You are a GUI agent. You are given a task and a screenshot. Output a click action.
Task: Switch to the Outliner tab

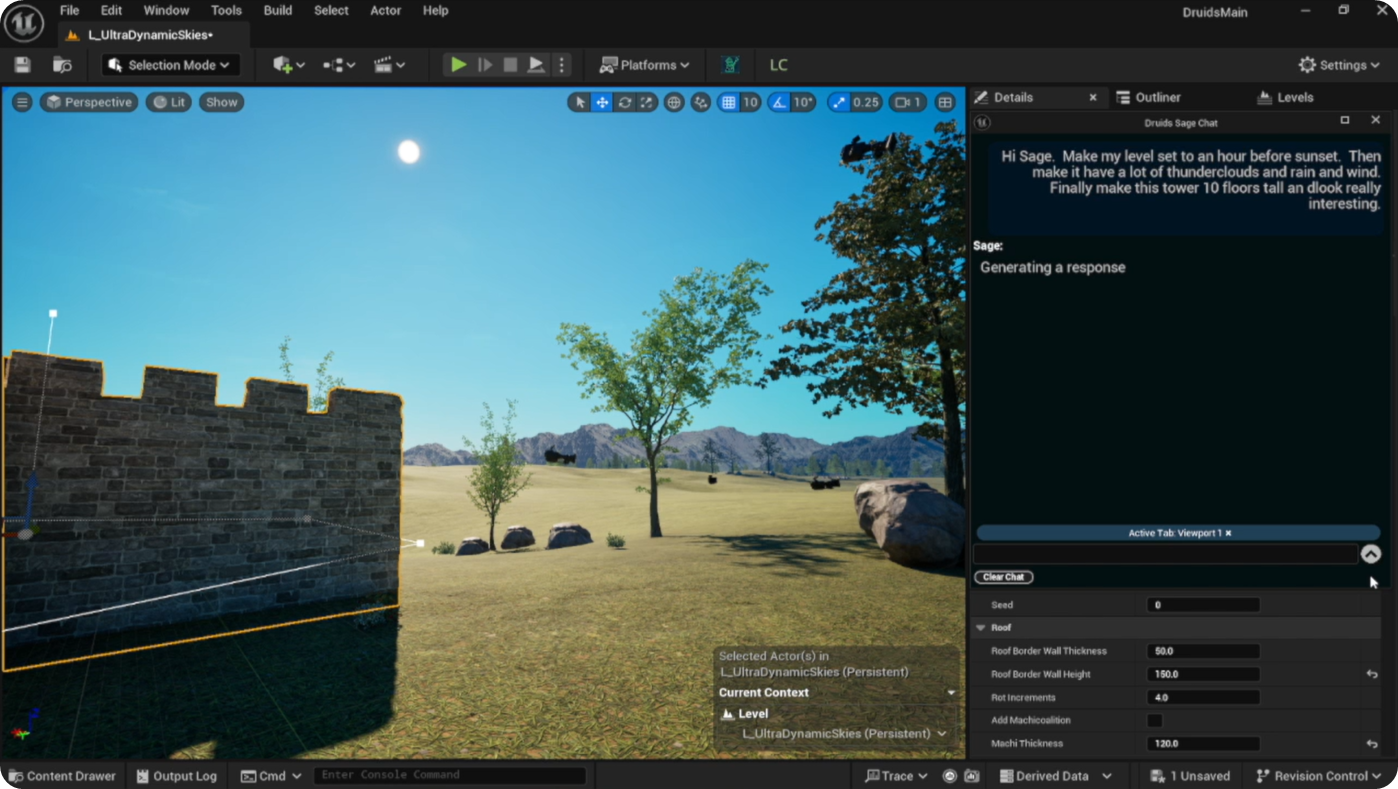coord(1157,96)
